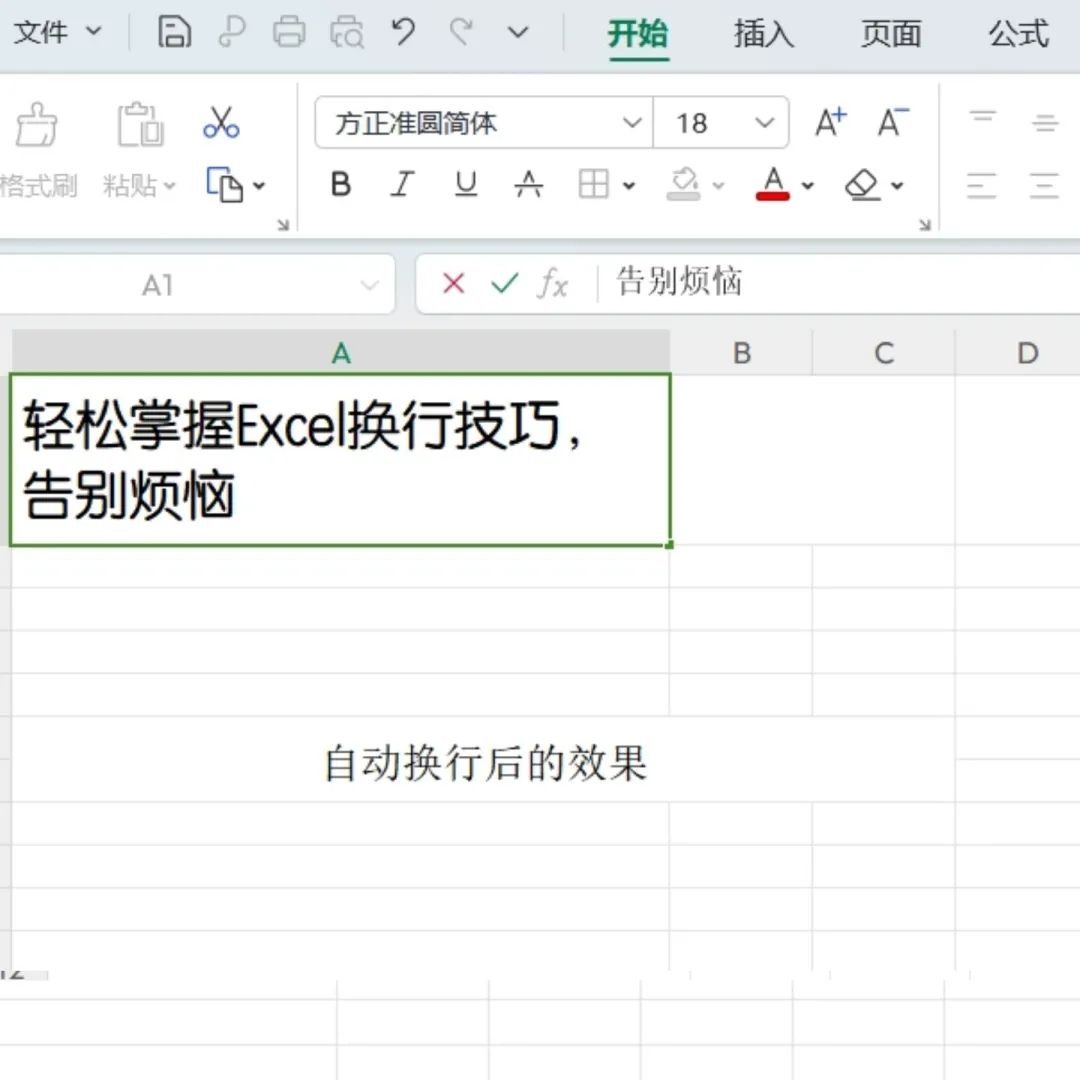This screenshot has width=1080, height=1080.
Task: Click cell A1 with wrapped text
Action: click(340, 459)
